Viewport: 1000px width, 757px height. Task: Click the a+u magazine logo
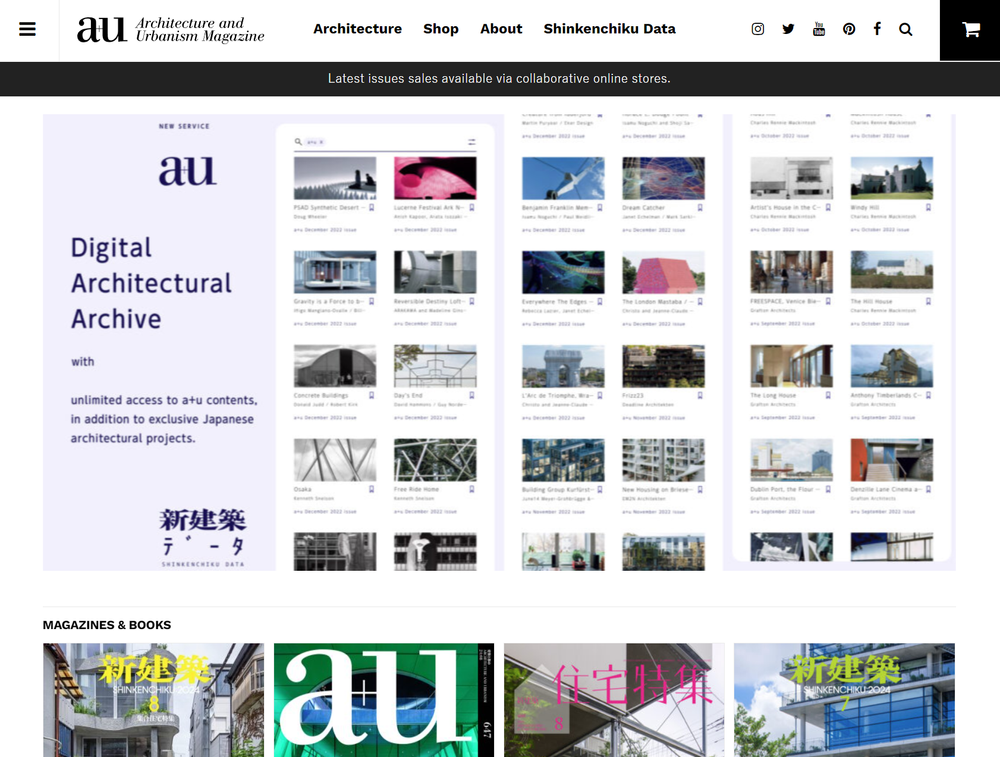pos(170,30)
